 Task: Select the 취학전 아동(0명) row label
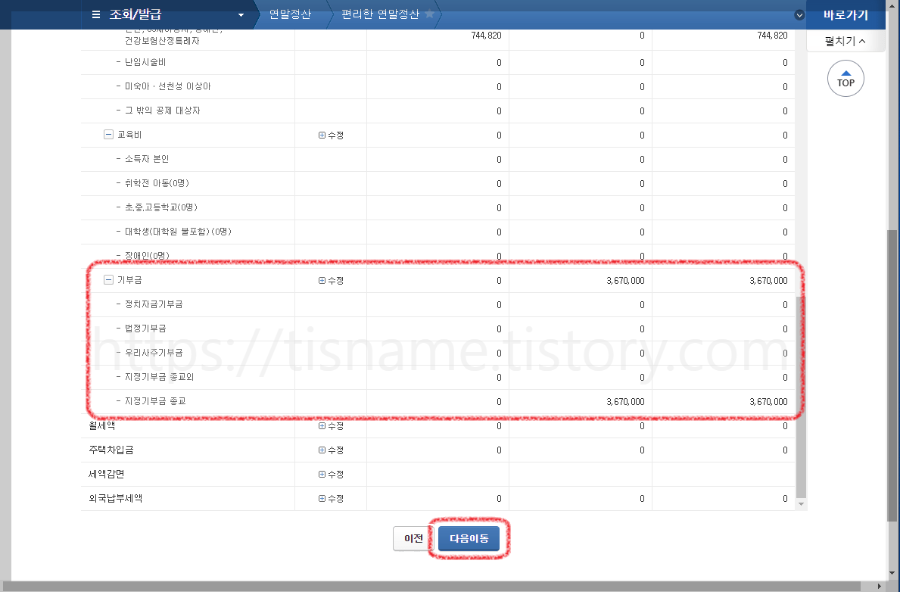coord(157,183)
